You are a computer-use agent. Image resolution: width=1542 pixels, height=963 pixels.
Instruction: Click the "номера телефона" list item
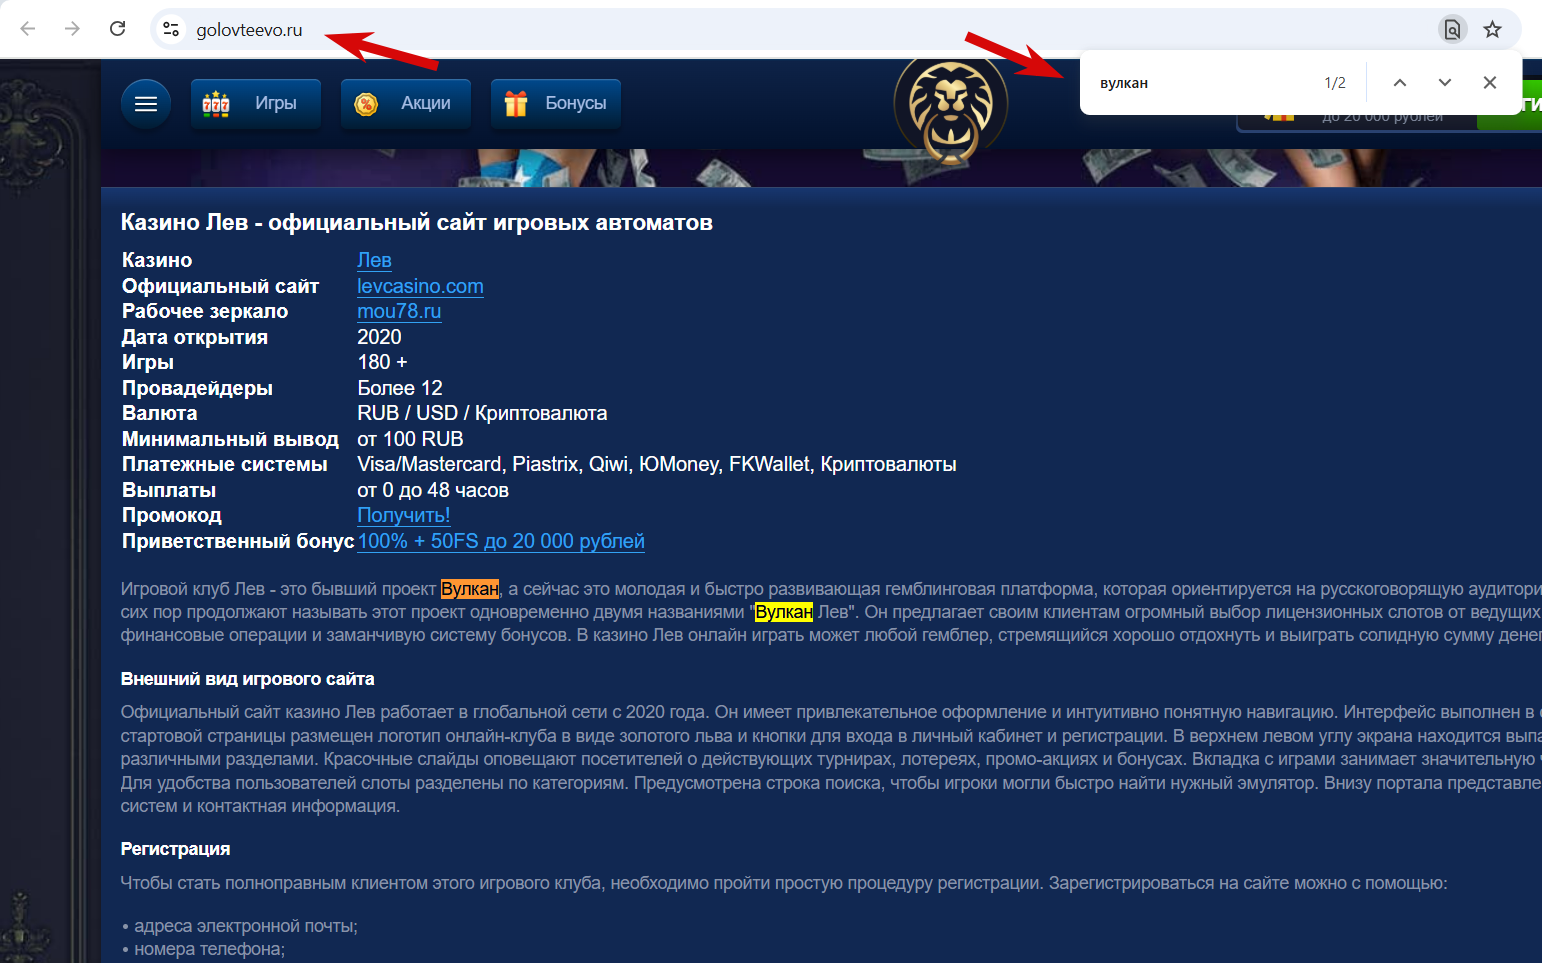click(209, 949)
